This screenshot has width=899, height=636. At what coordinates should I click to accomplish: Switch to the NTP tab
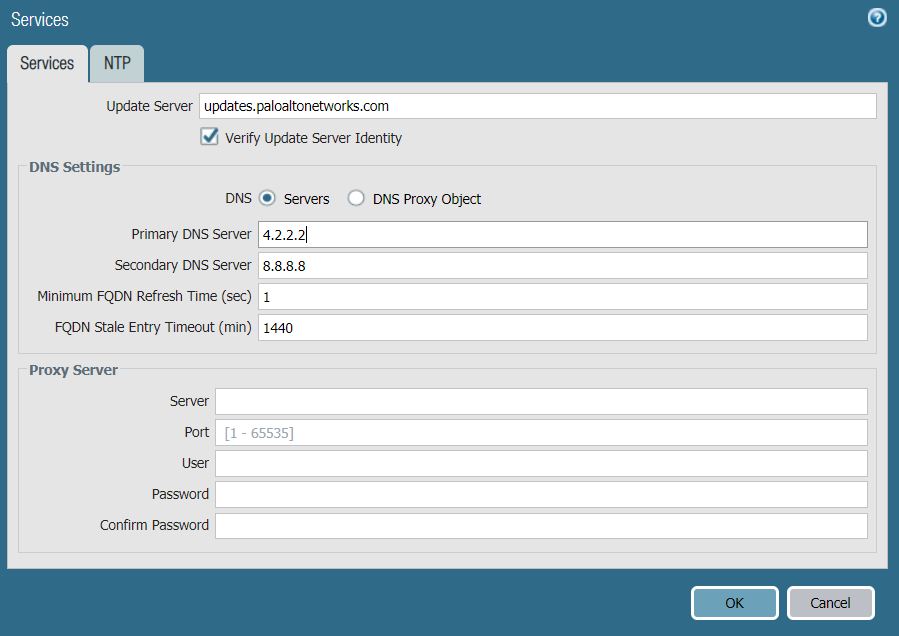[116, 63]
